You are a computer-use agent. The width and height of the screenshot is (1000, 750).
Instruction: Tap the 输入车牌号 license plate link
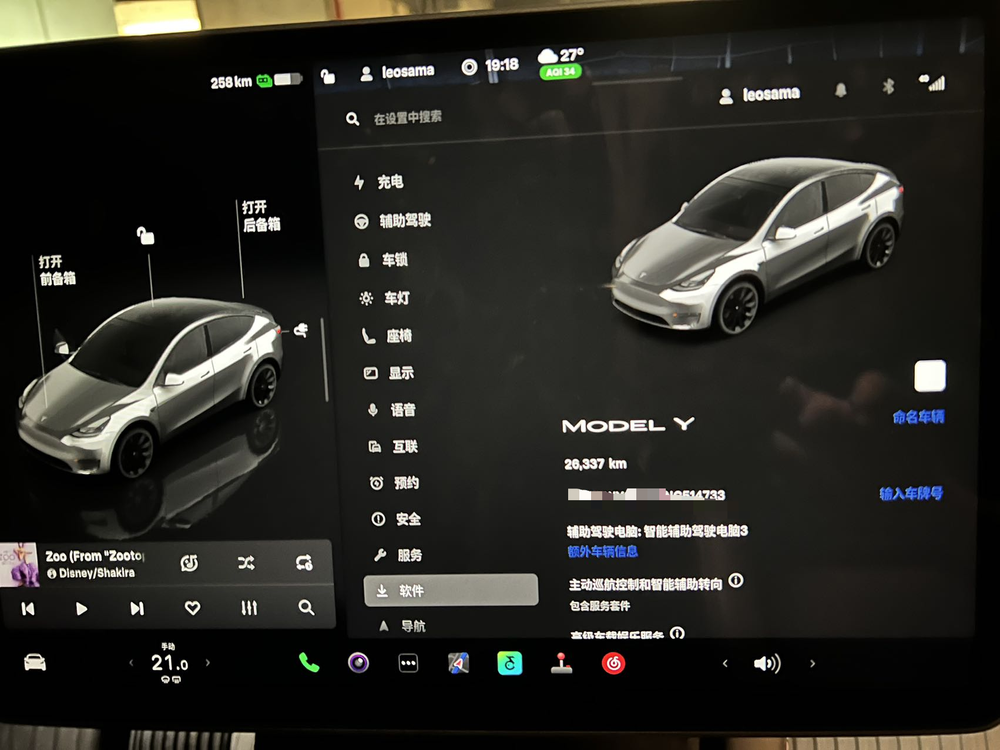(911, 493)
